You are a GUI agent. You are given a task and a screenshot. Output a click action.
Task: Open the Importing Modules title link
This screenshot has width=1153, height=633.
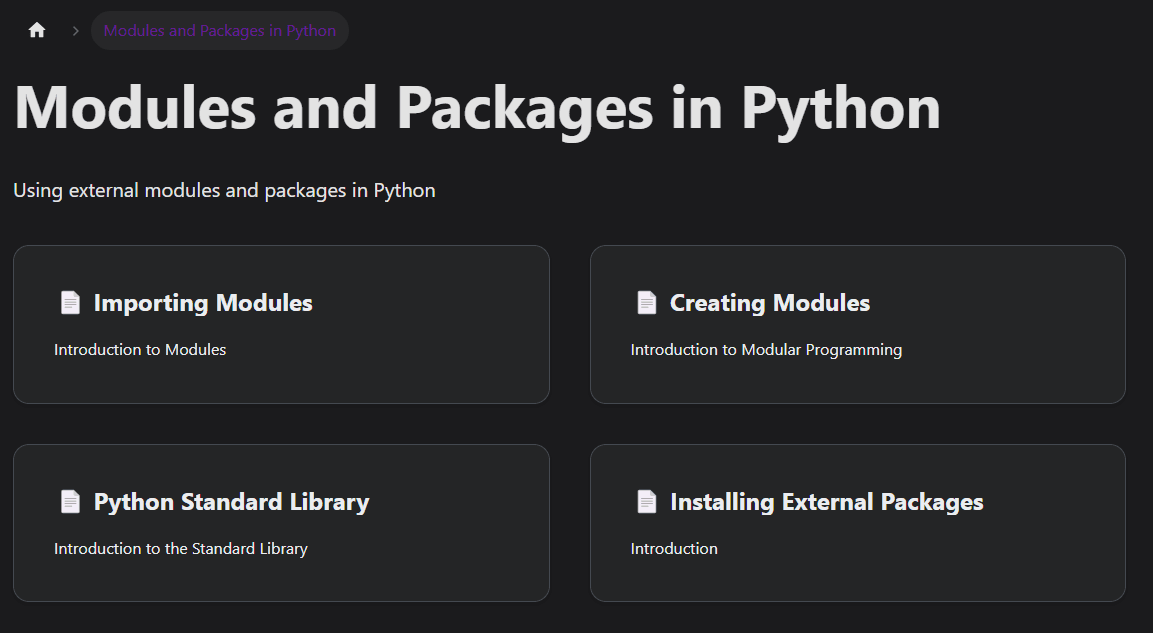click(x=203, y=303)
